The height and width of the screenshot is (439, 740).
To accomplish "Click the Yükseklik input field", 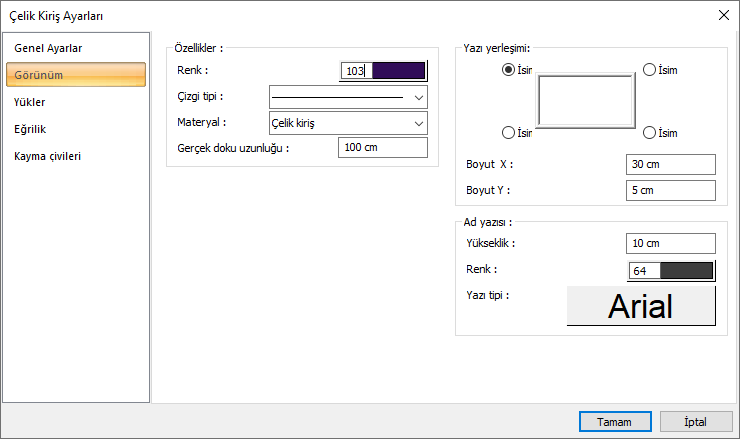I will (x=671, y=243).
